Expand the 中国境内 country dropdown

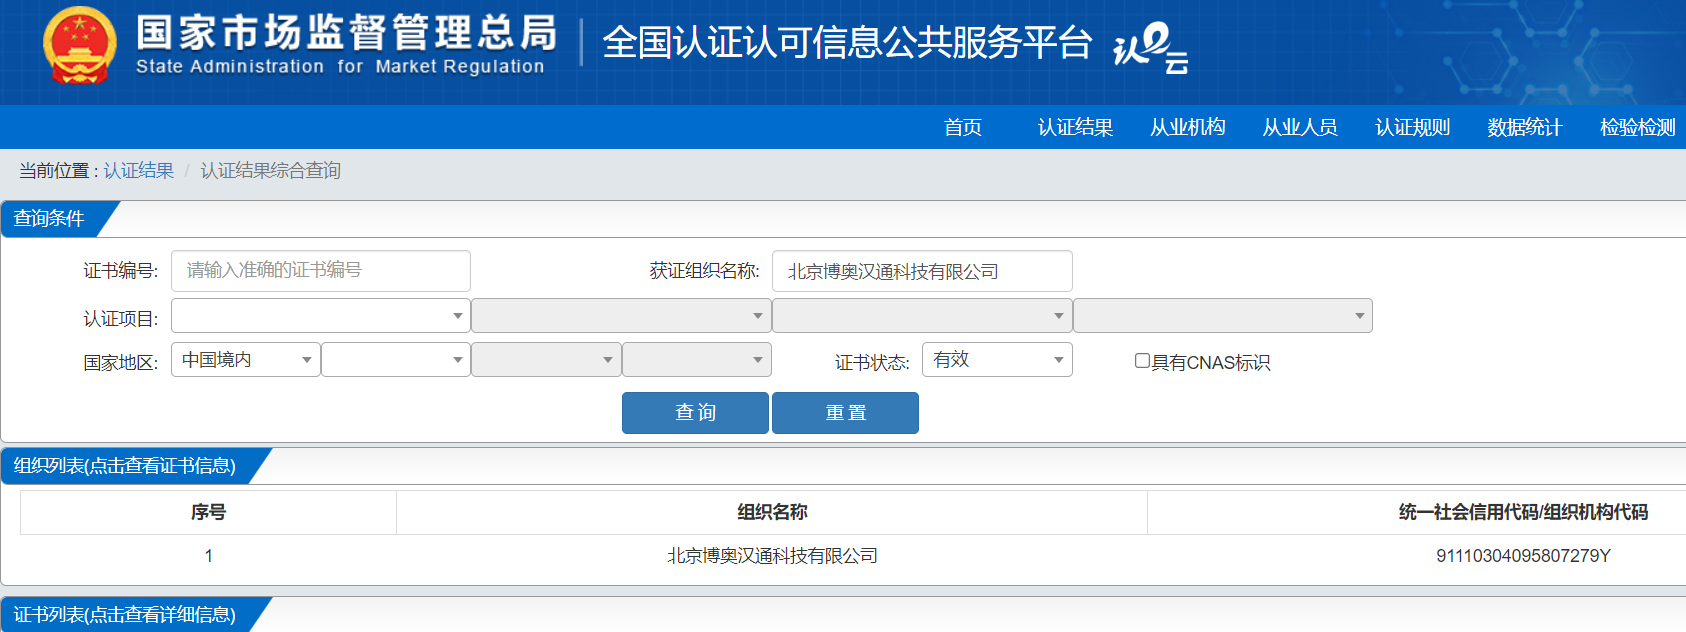pos(246,360)
